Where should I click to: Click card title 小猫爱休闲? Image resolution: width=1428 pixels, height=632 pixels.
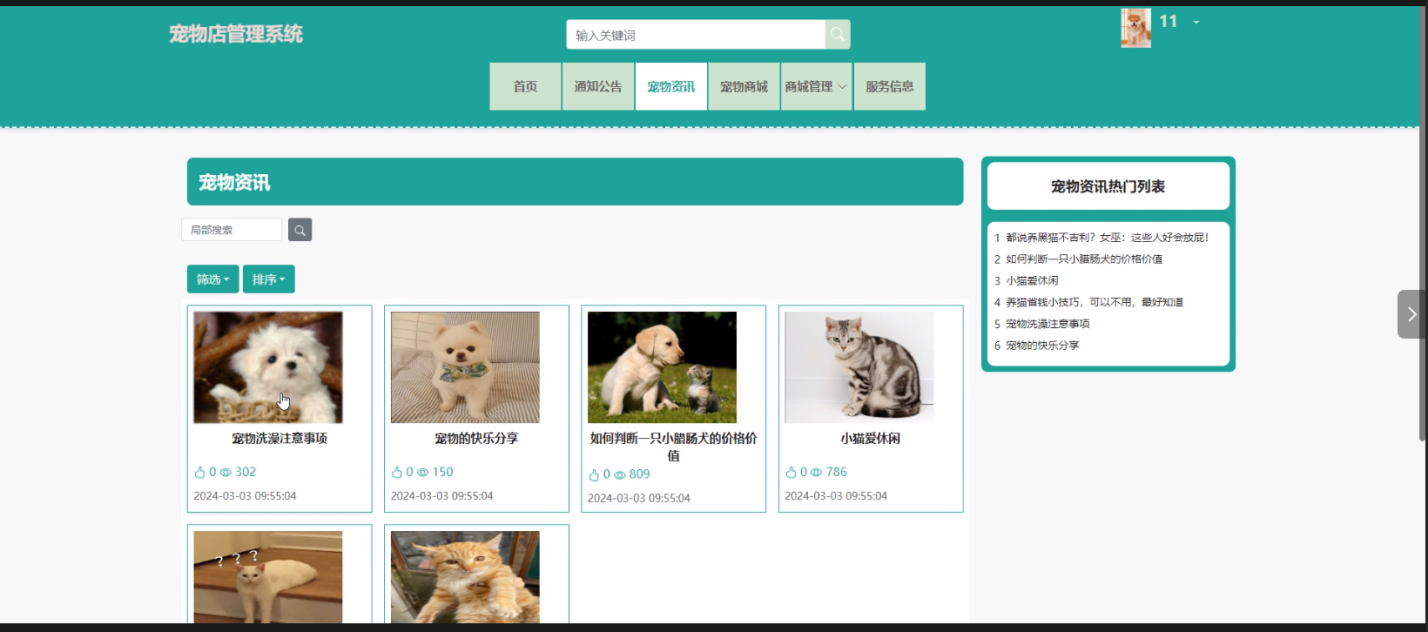pos(871,439)
